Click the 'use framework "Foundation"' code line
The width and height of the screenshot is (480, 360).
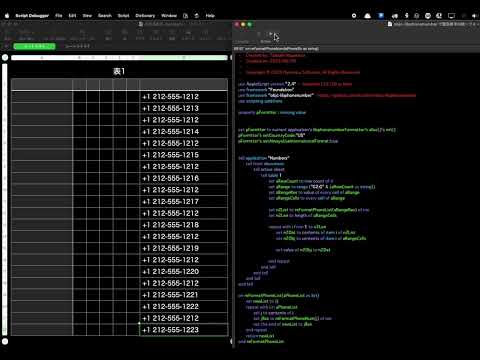266,90
